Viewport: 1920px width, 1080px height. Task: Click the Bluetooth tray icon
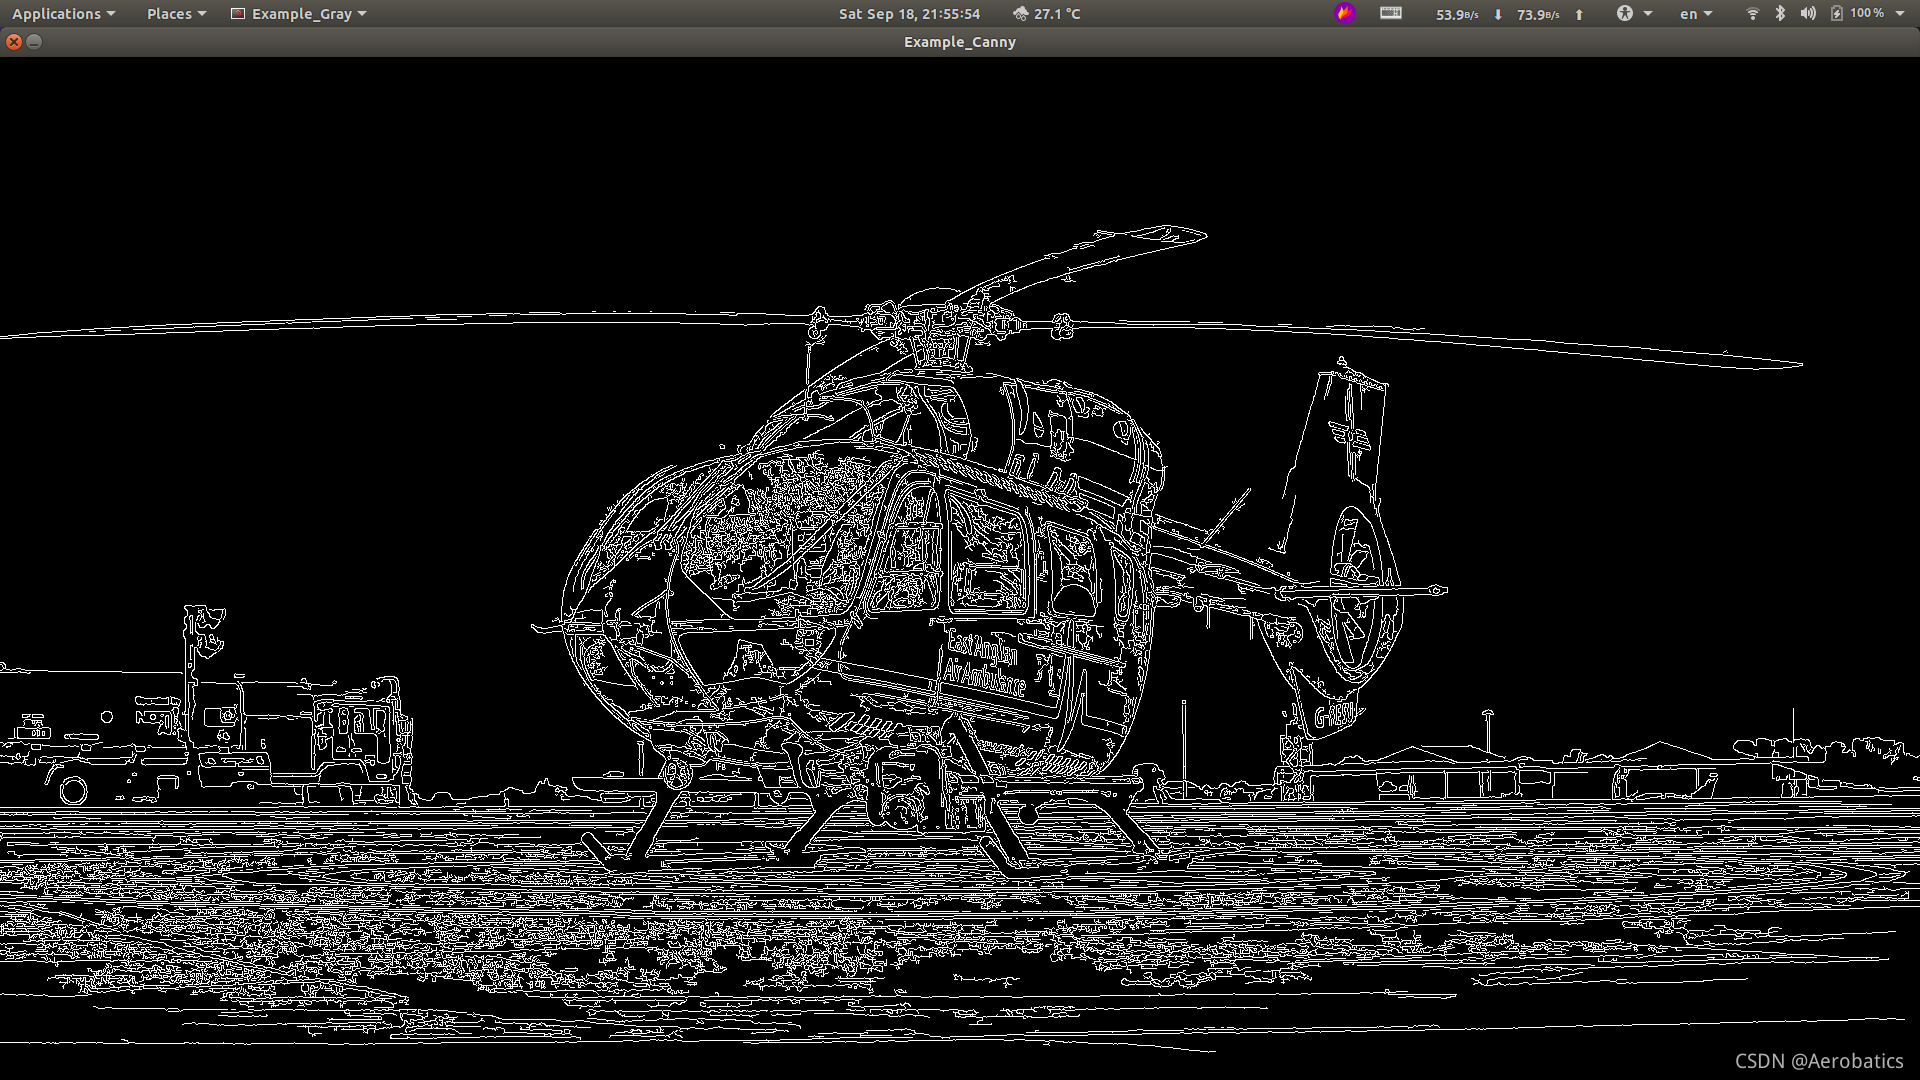click(1780, 13)
